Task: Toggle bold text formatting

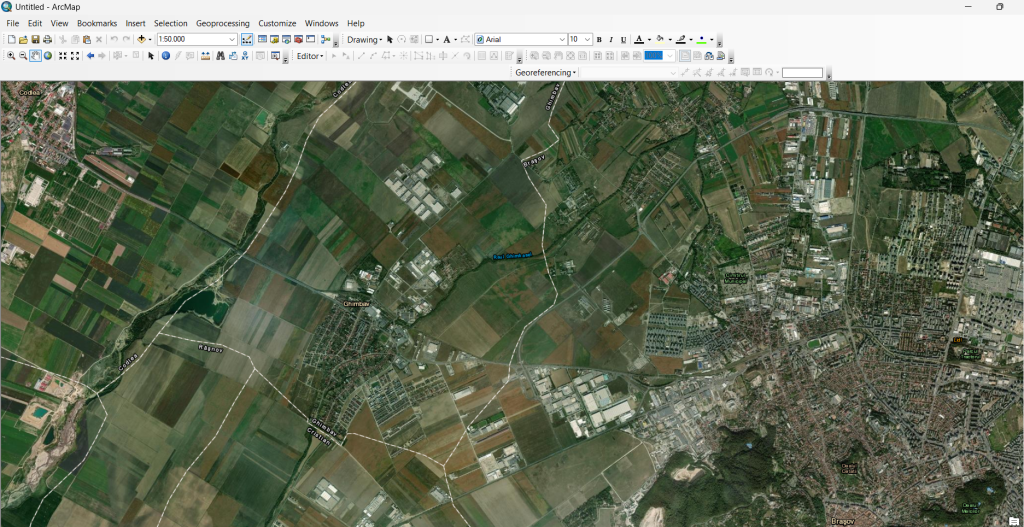Action: point(599,39)
